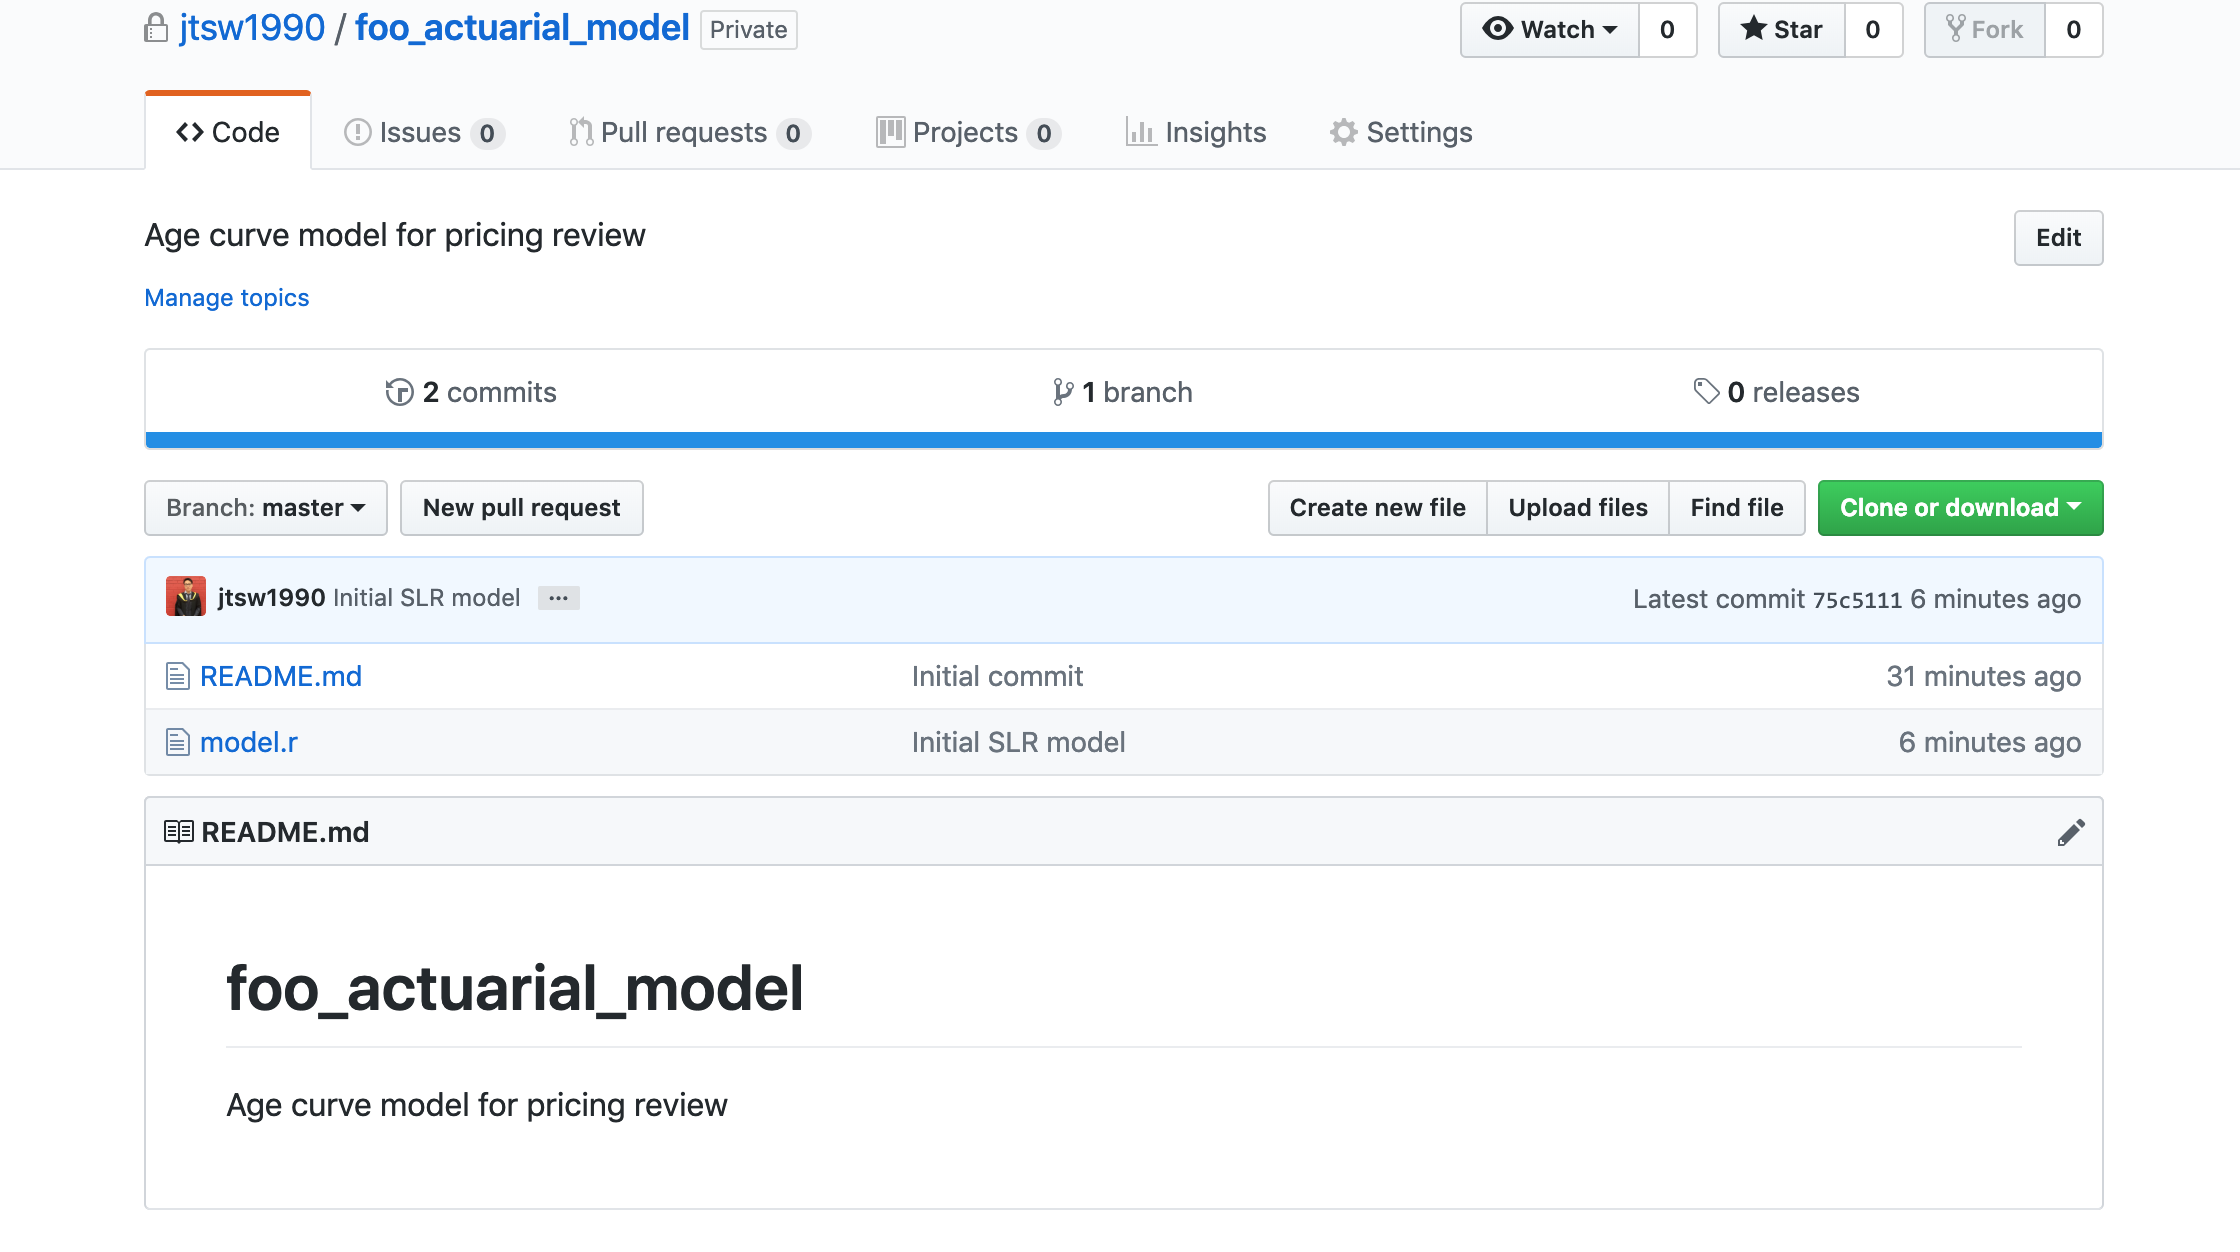Expand the Watch options menu

[1609, 30]
